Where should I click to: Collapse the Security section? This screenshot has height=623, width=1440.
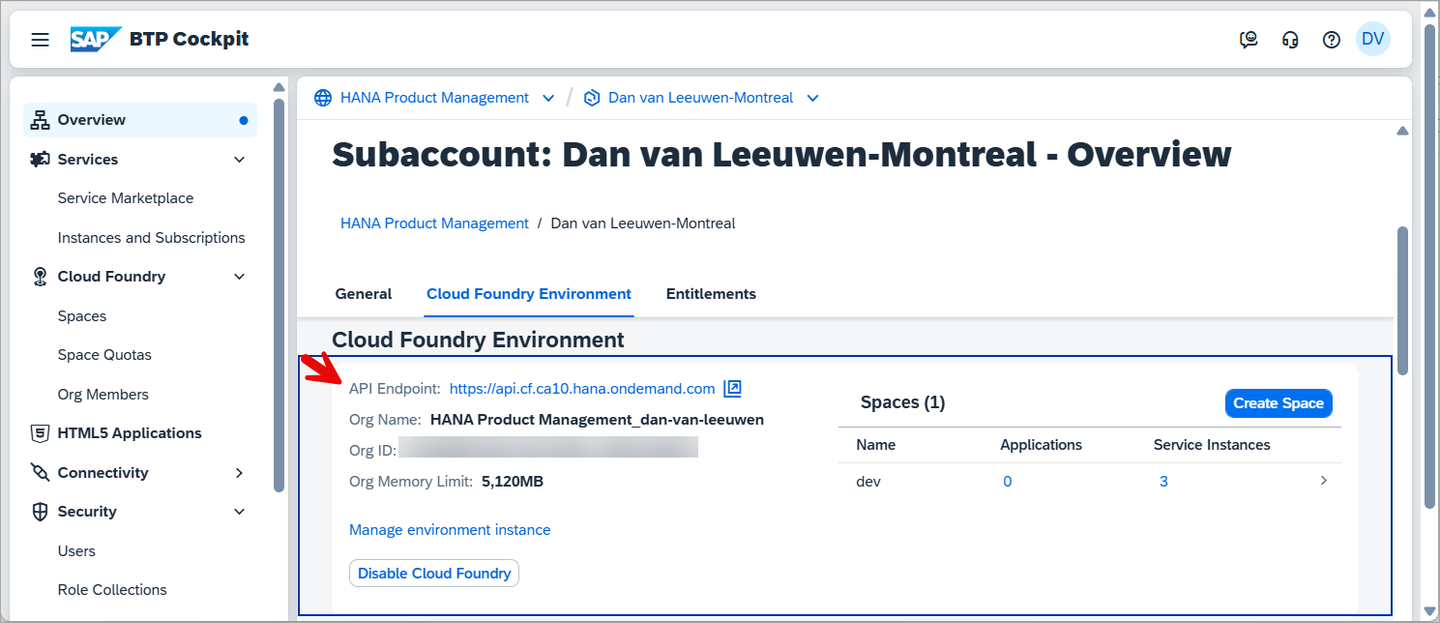click(239, 512)
